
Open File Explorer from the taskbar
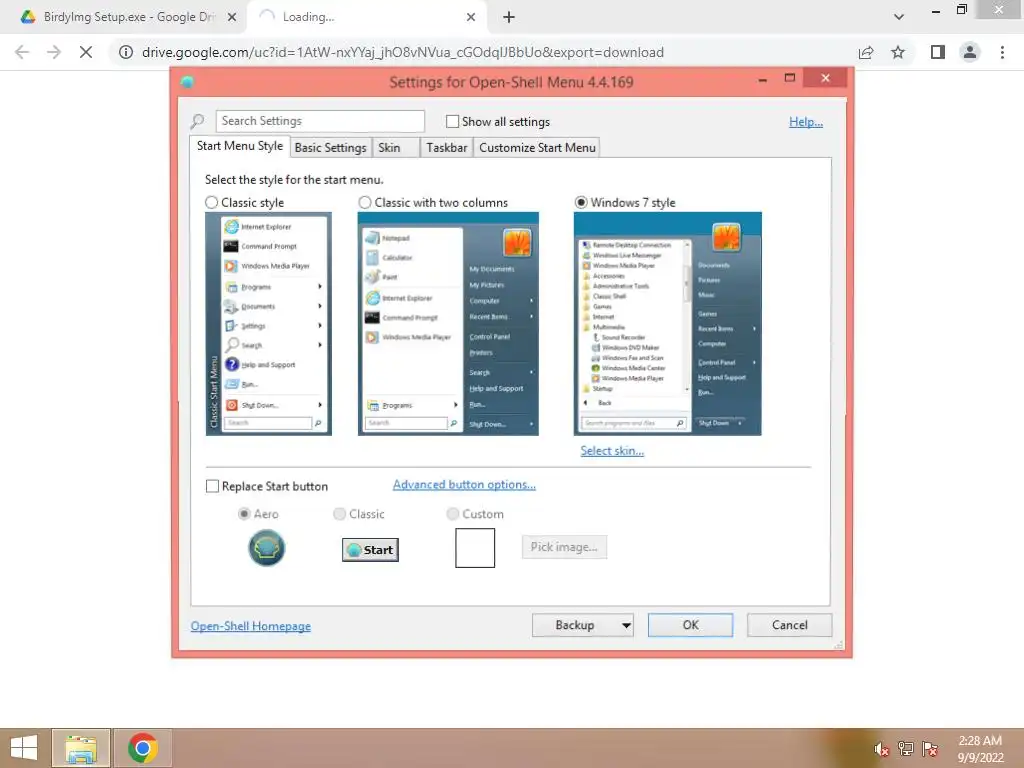coord(81,748)
